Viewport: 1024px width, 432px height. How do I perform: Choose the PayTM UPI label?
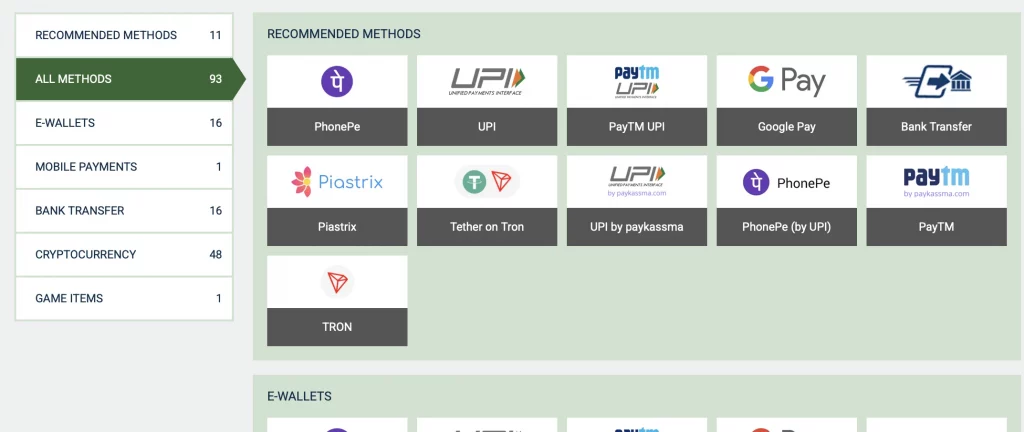click(x=637, y=127)
